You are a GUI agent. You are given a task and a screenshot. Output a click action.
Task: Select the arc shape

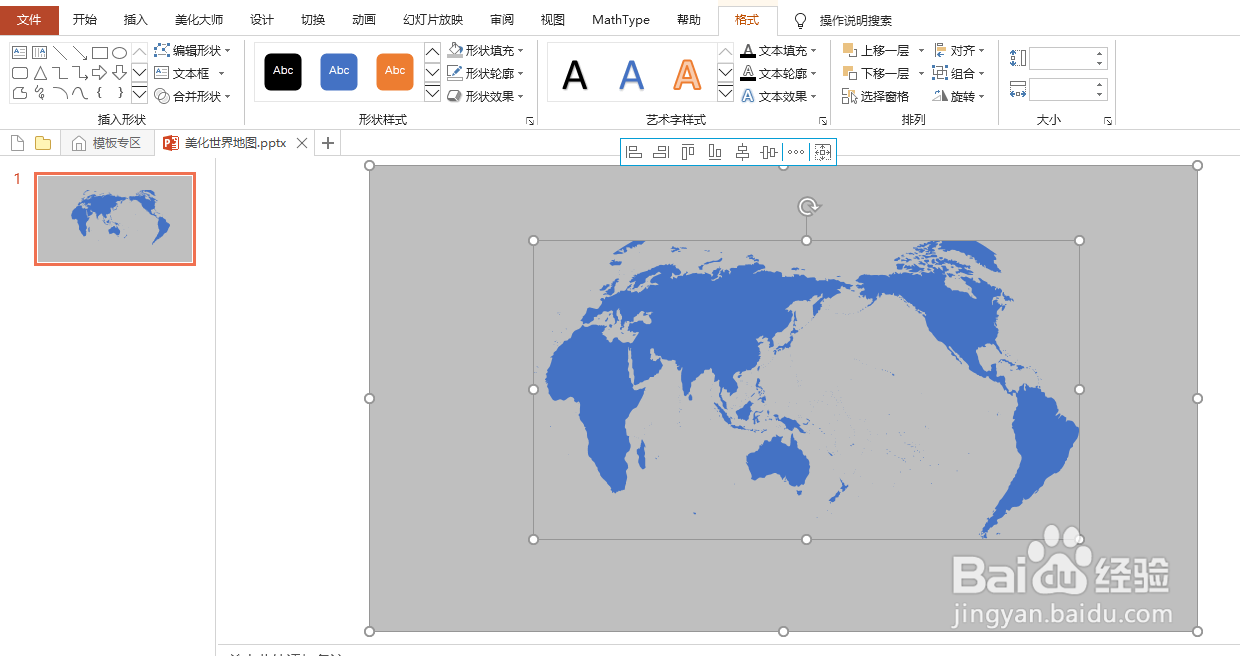[60, 93]
